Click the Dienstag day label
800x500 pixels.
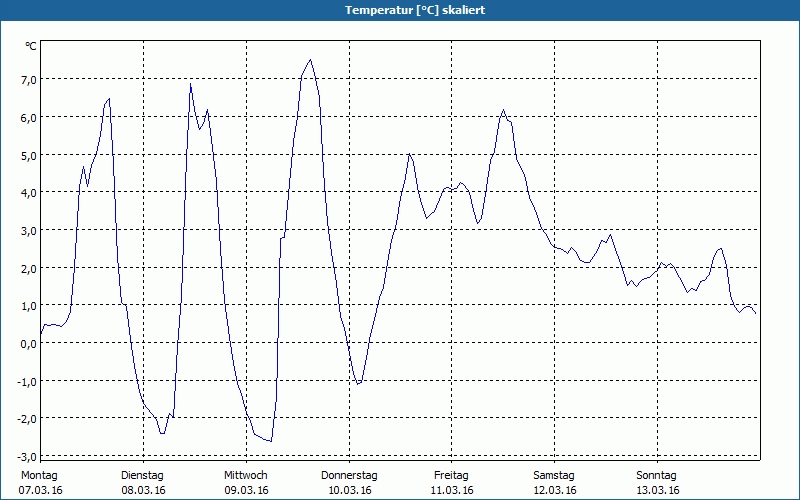coord(142,476)
